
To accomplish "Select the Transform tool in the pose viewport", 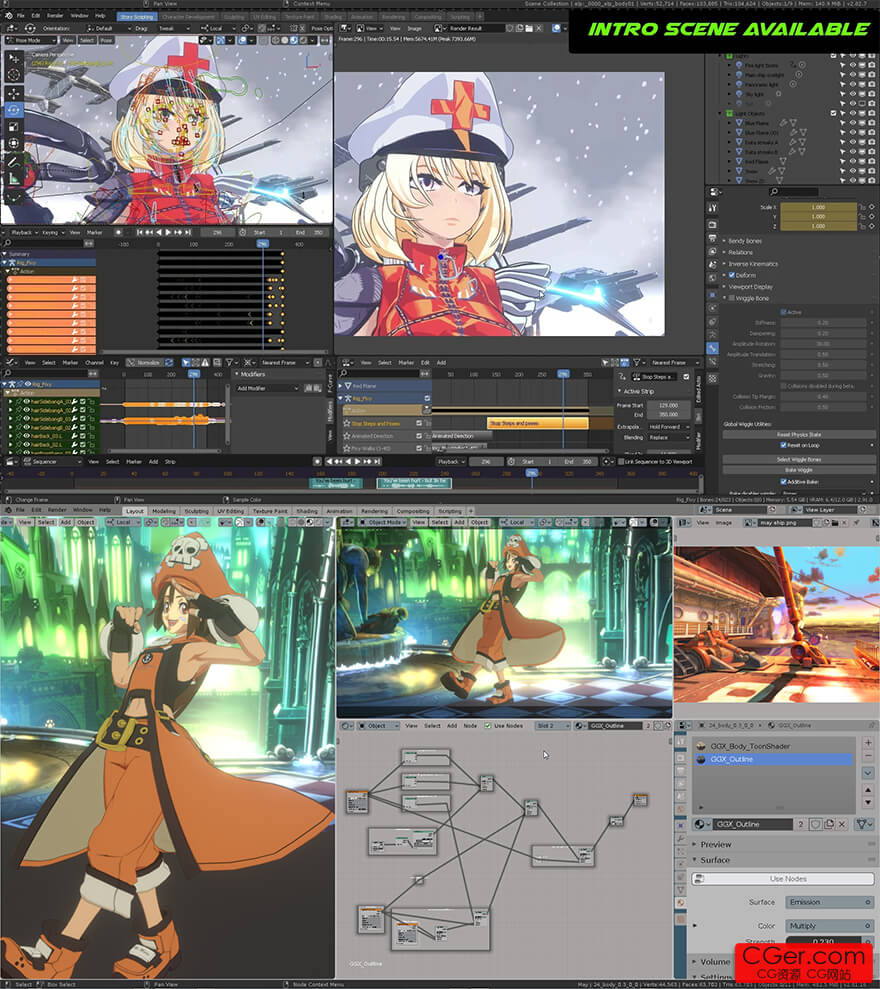I will point(13,144).
